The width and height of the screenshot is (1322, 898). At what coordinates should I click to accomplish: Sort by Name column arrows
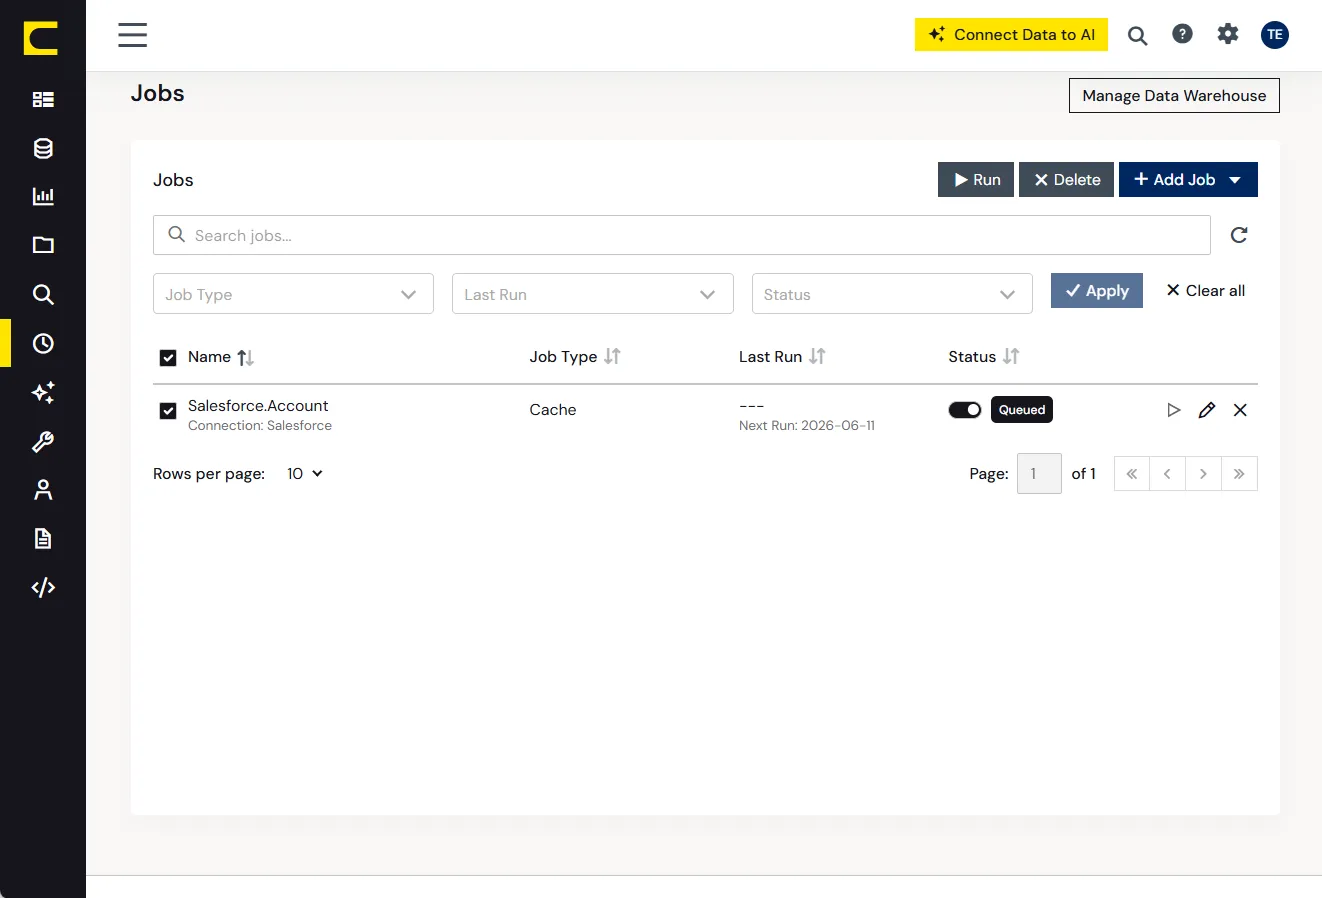[246, 357]
